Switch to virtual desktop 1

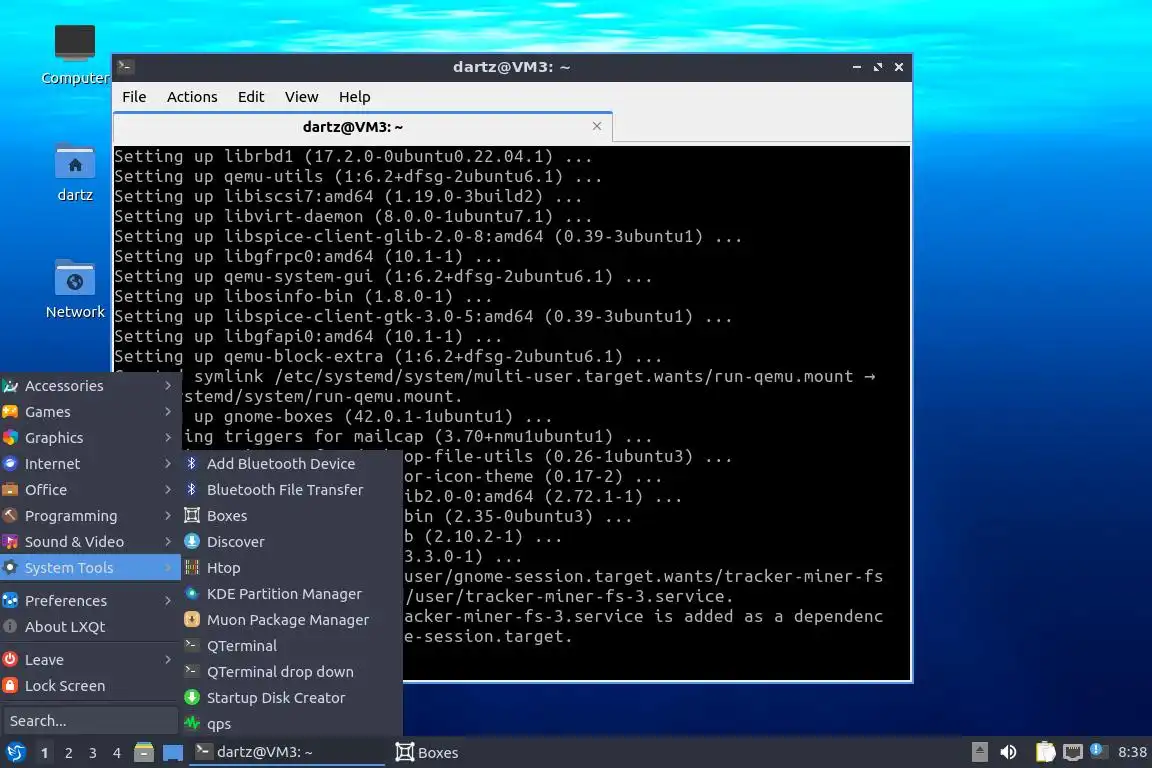point(44,753)
